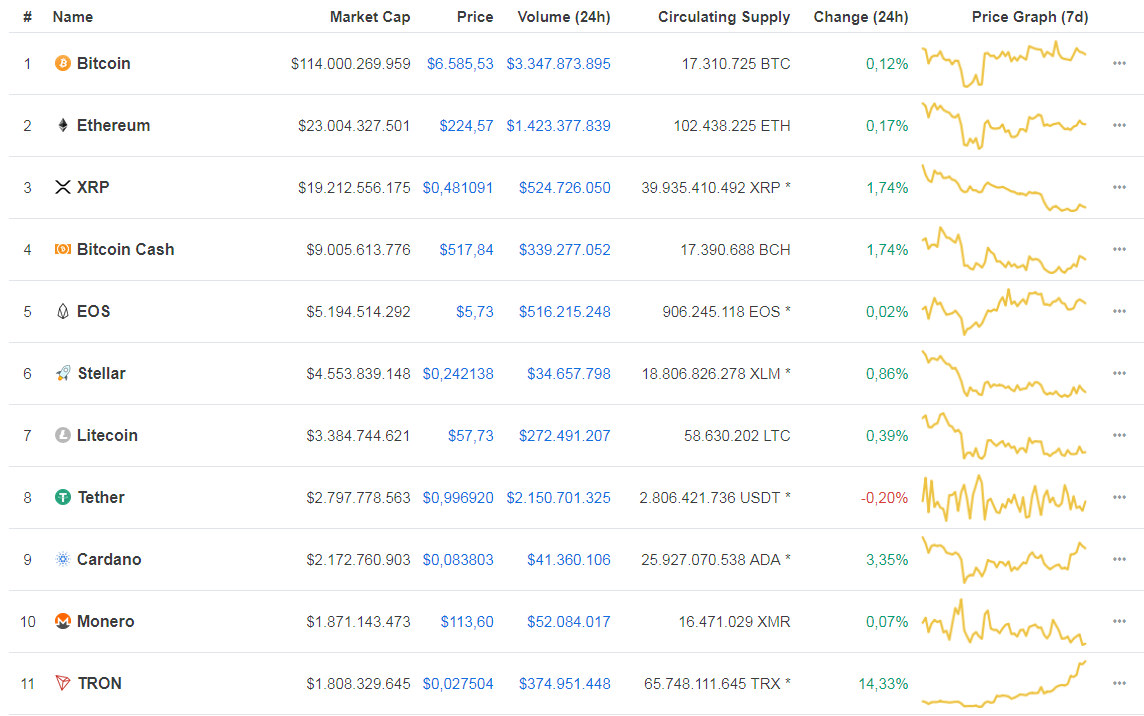
Task: Click the Stellar rocket logo icon
Action: (x=63, y=374)
